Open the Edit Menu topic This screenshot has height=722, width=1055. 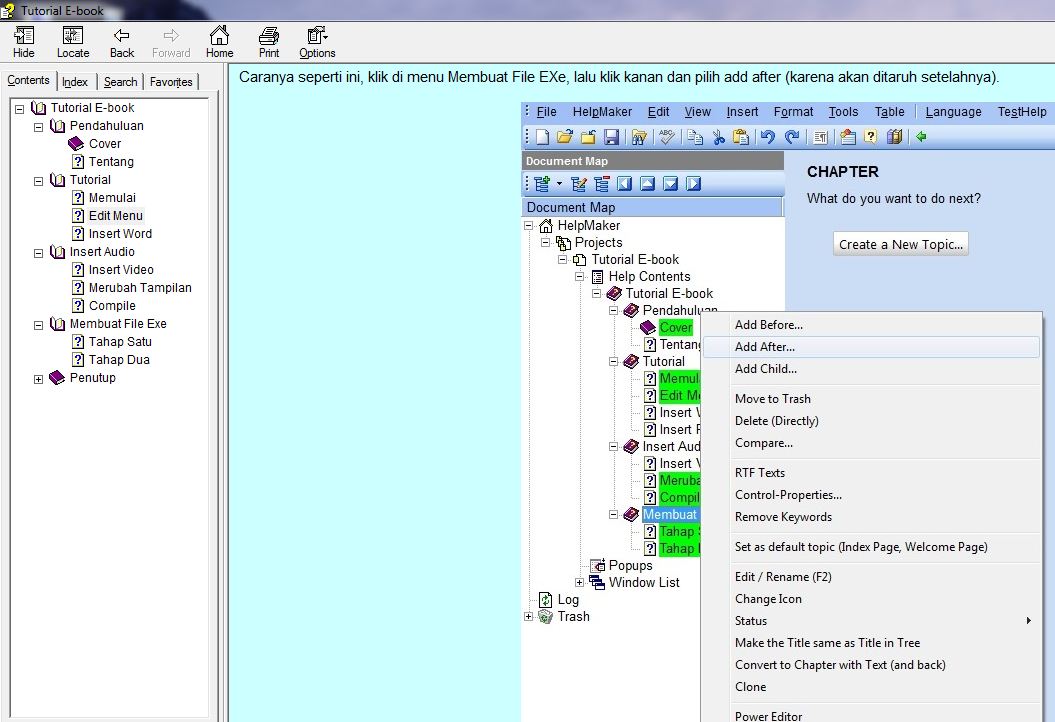[x=116, y=215]
